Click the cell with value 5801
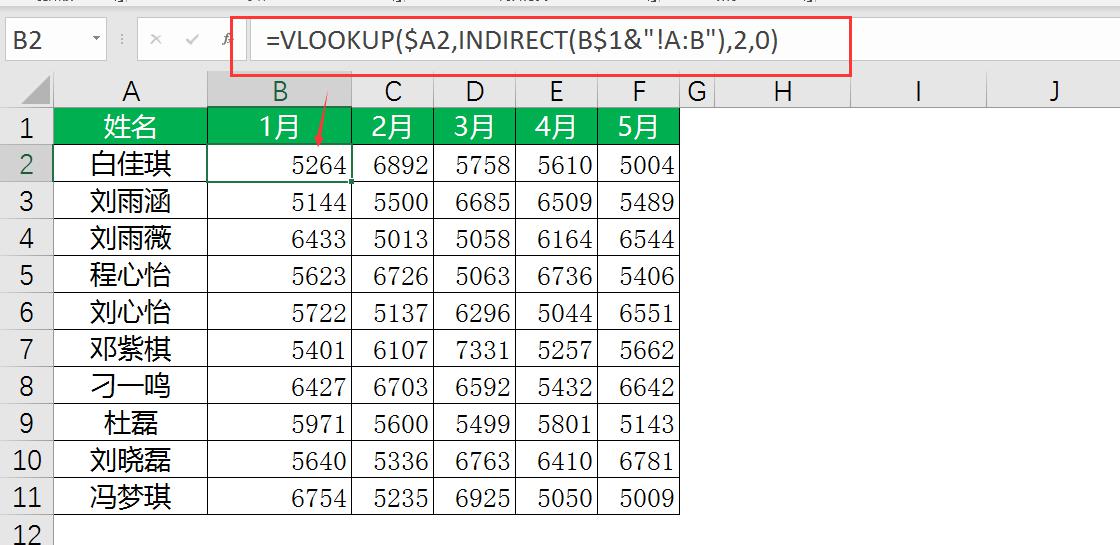Viewport: 1120px width, 545px height. pos(556,423)
